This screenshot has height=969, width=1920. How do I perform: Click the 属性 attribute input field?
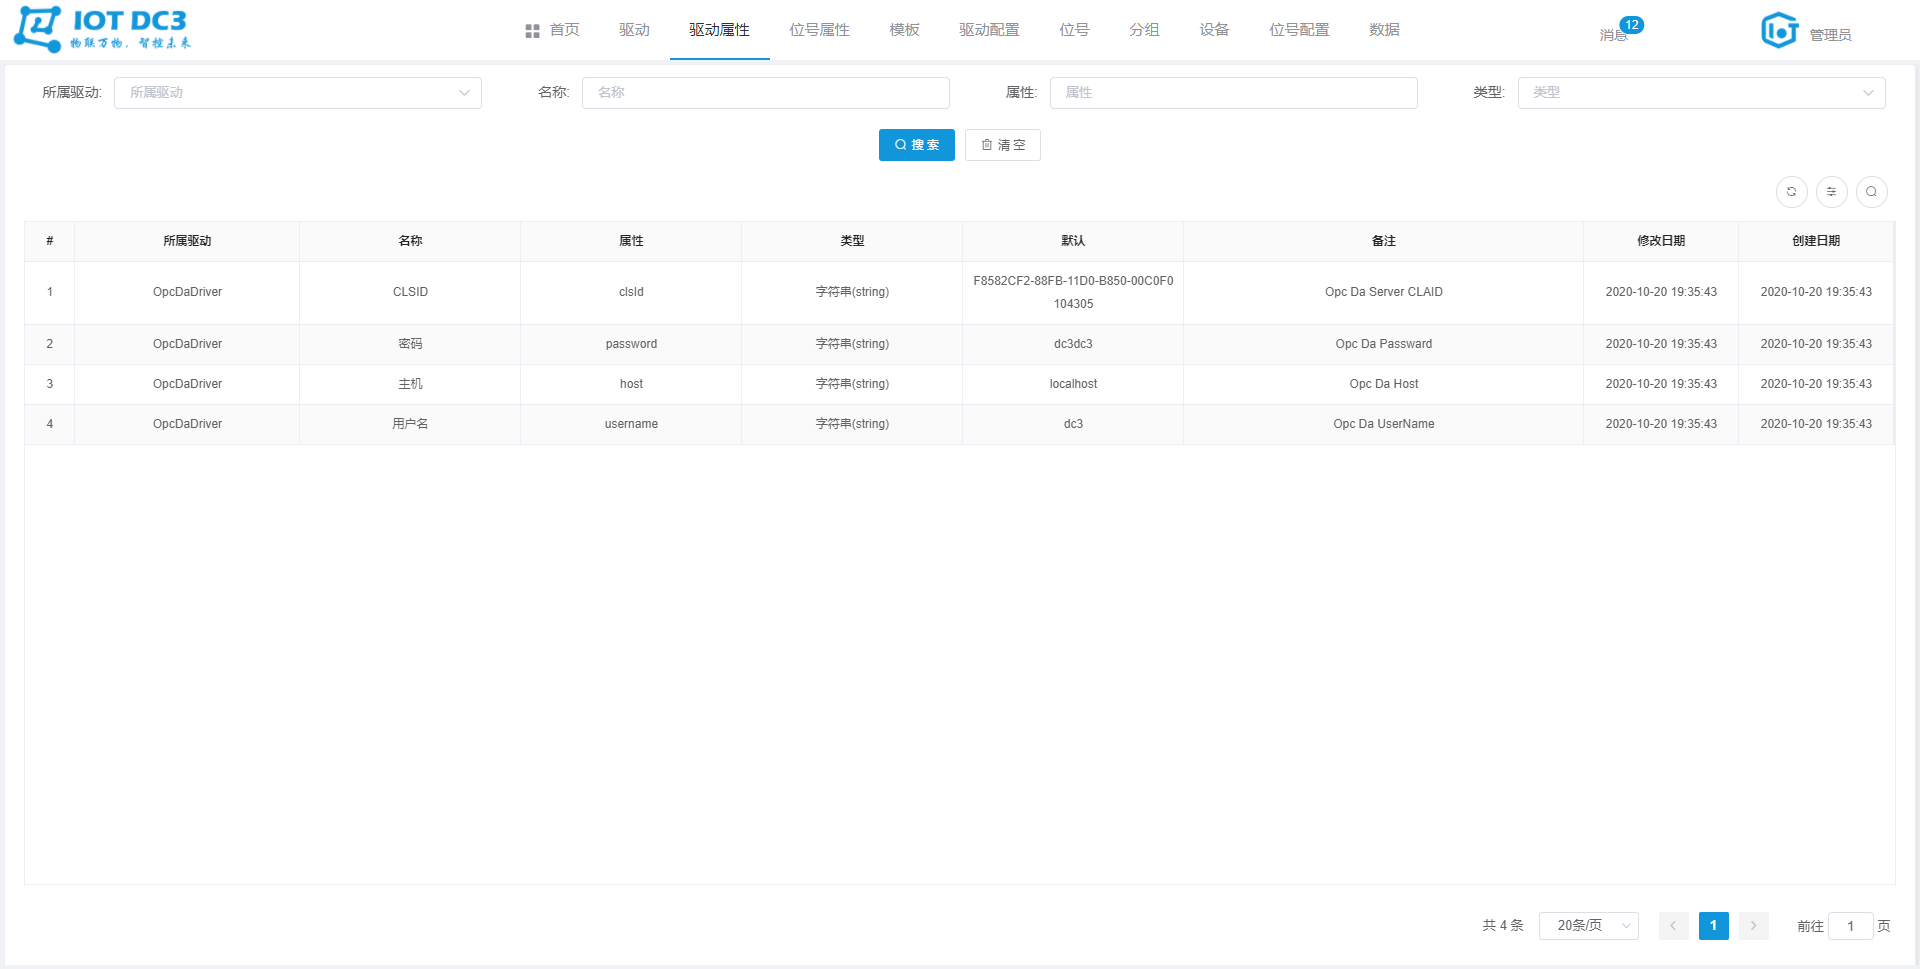point(1233,93)
